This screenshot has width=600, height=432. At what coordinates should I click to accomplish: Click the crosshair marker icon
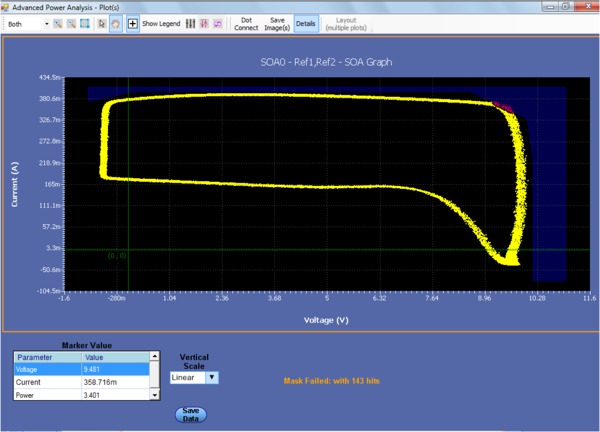[133, 23]
